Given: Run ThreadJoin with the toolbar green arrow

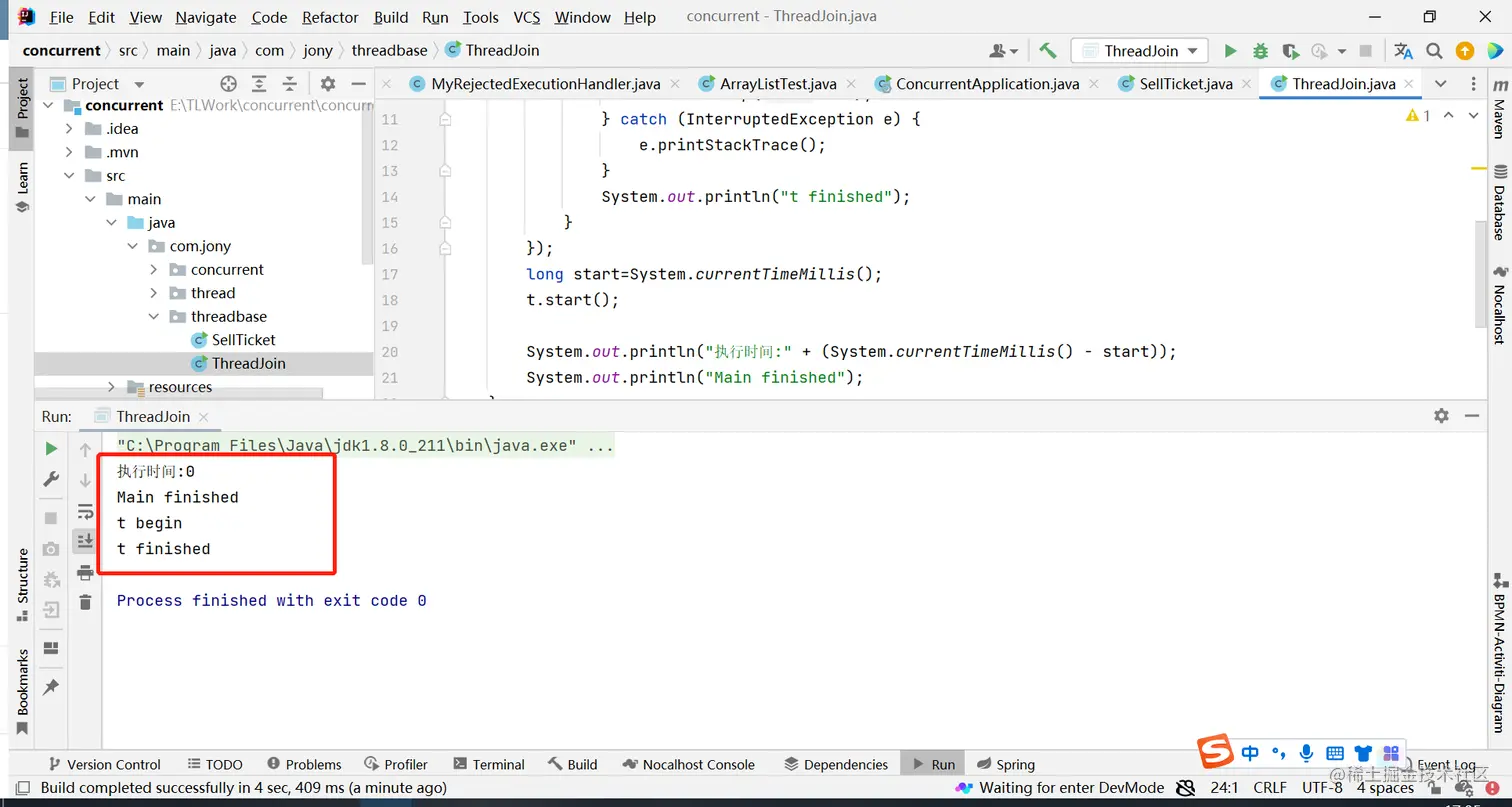Looking at the screenshot, I should pyautogui.click(x=1230, y=51).
